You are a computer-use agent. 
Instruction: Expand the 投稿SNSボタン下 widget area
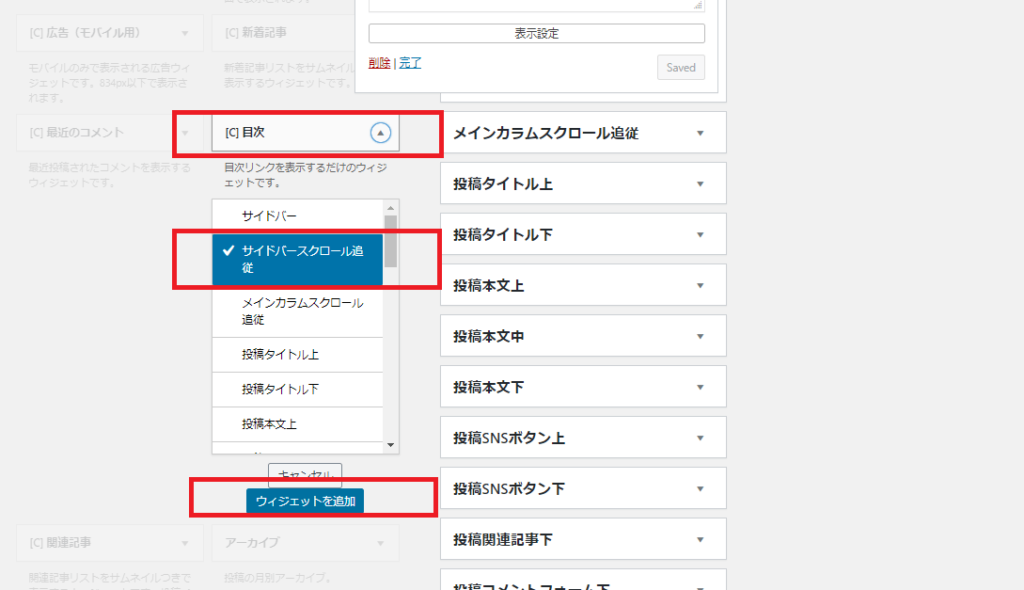pos(700,489)
